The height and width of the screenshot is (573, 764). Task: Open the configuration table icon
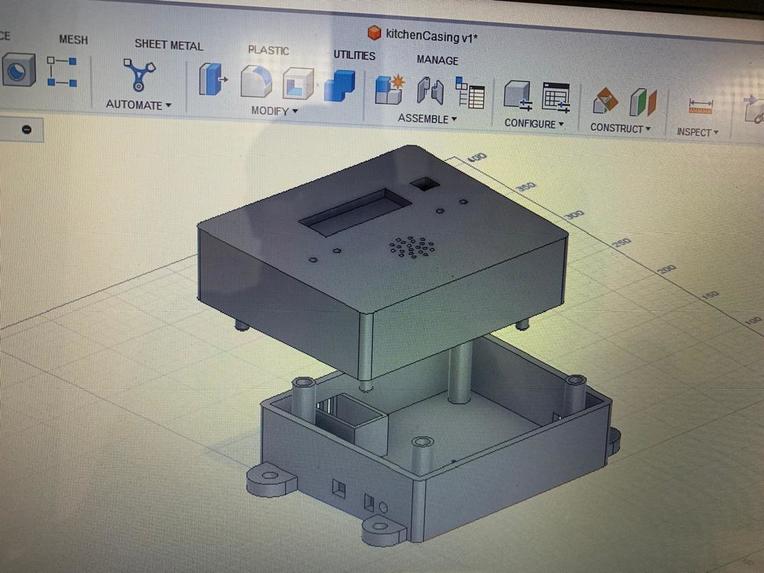pyautogui.click(x=556, y=97)
